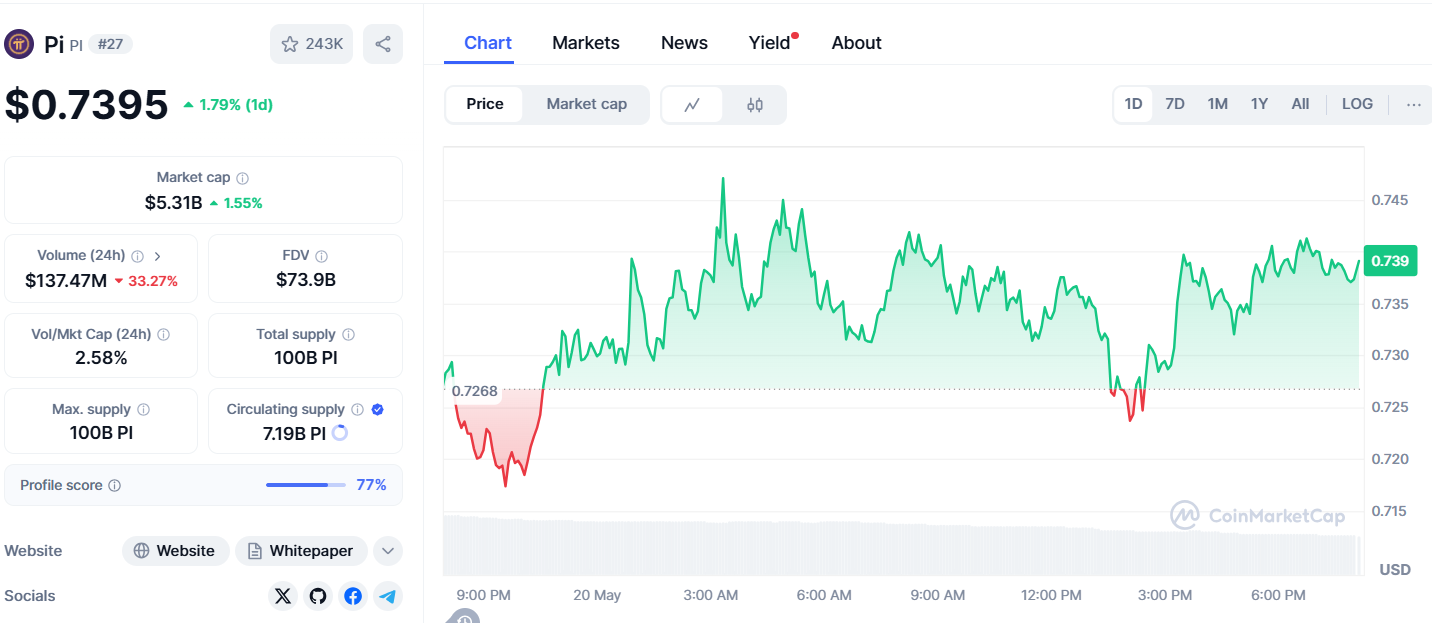Click the 1.79% (1d) price change

(x=228, y=105)
